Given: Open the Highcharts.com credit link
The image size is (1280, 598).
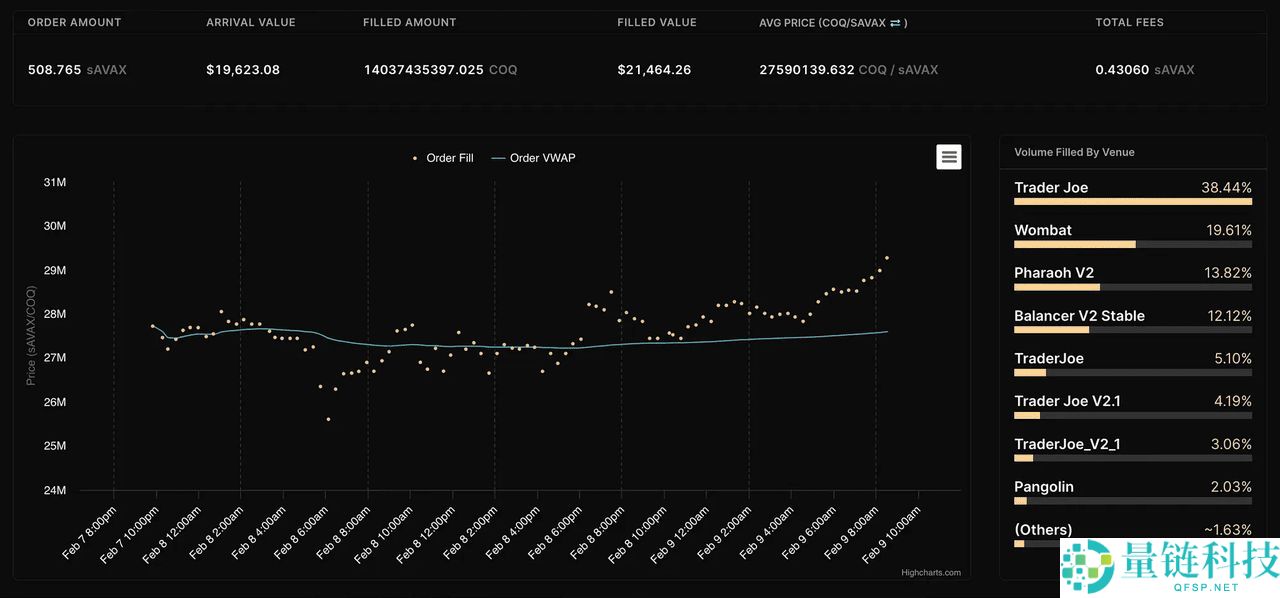Looking at the screenshot, I should click(x=929, y=573).
